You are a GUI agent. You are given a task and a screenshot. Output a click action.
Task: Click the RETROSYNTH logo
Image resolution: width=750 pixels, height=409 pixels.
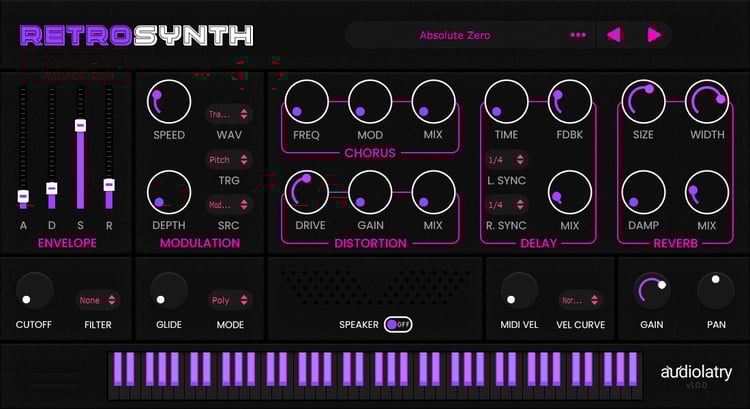click(x=136, y=35)
